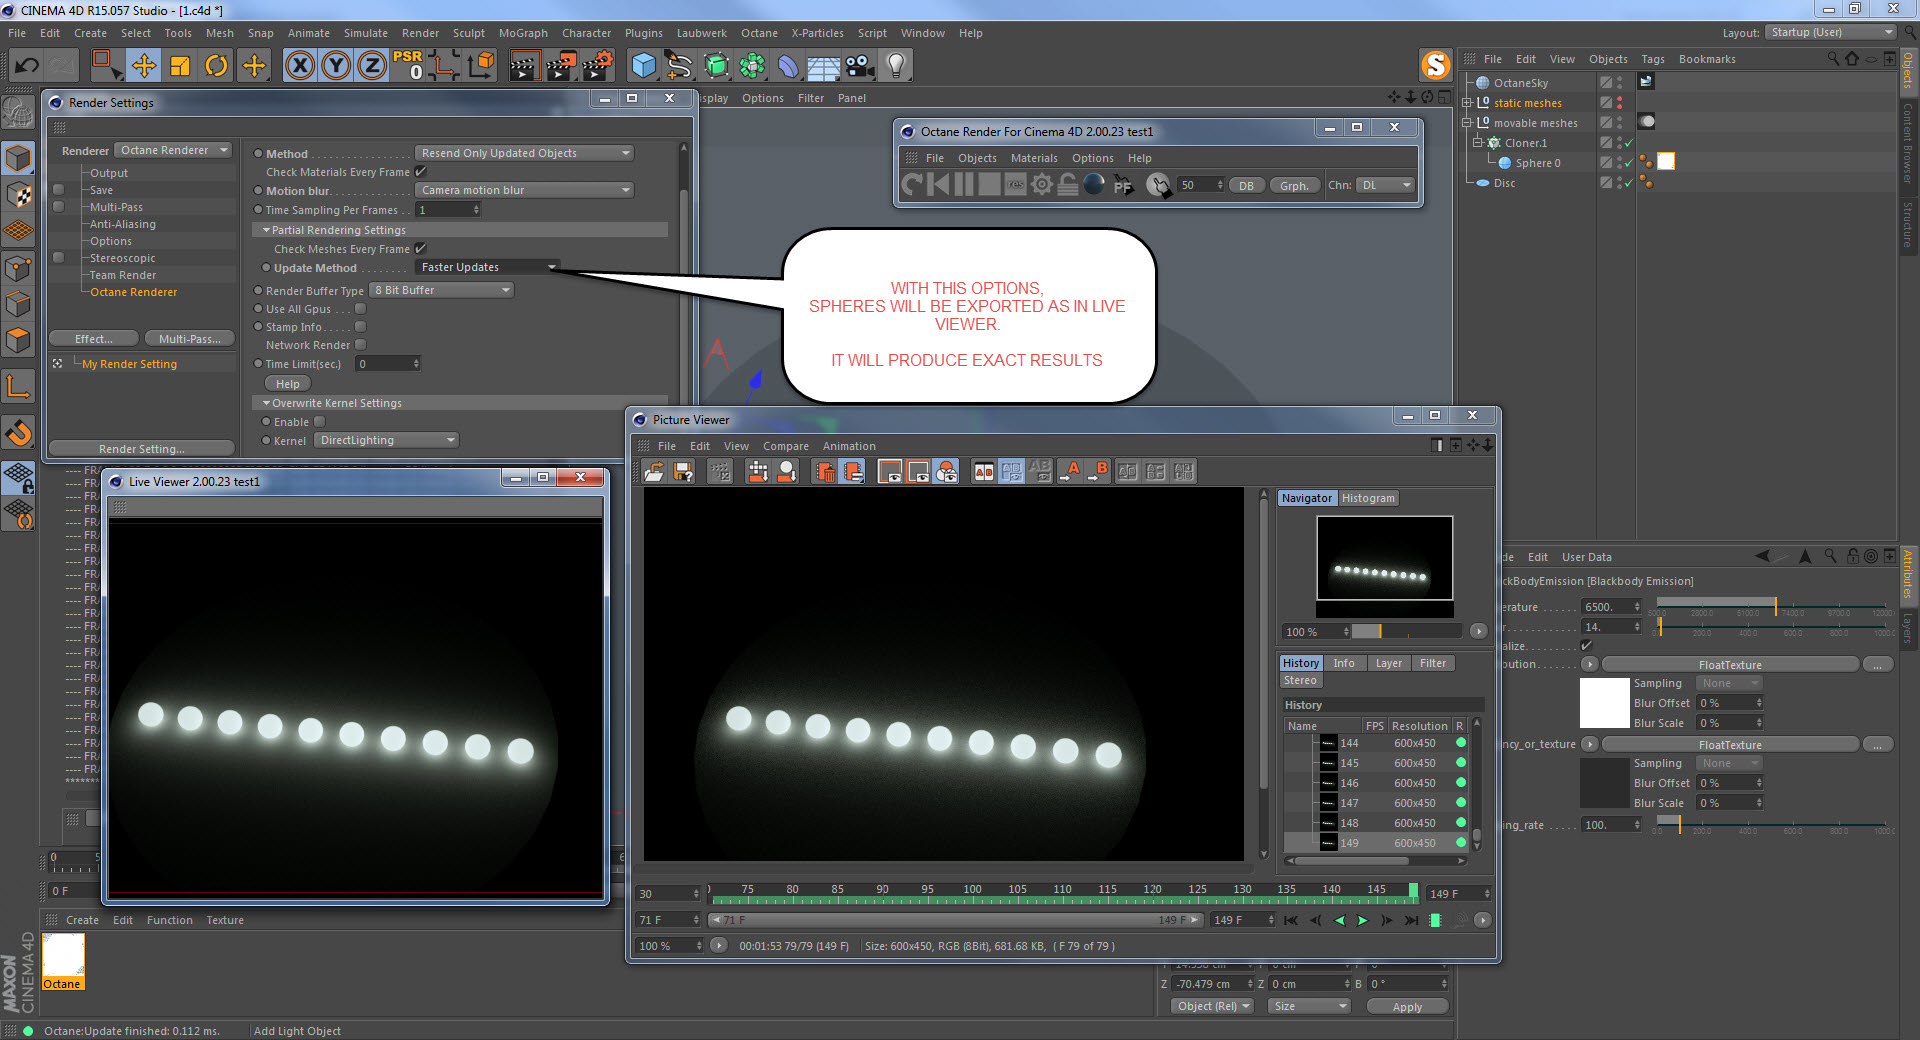This screenshot has height=1040, width=1920.
Task: Click the Edit Render Settings clapperboard icon
Action: [x=597, y=66]
